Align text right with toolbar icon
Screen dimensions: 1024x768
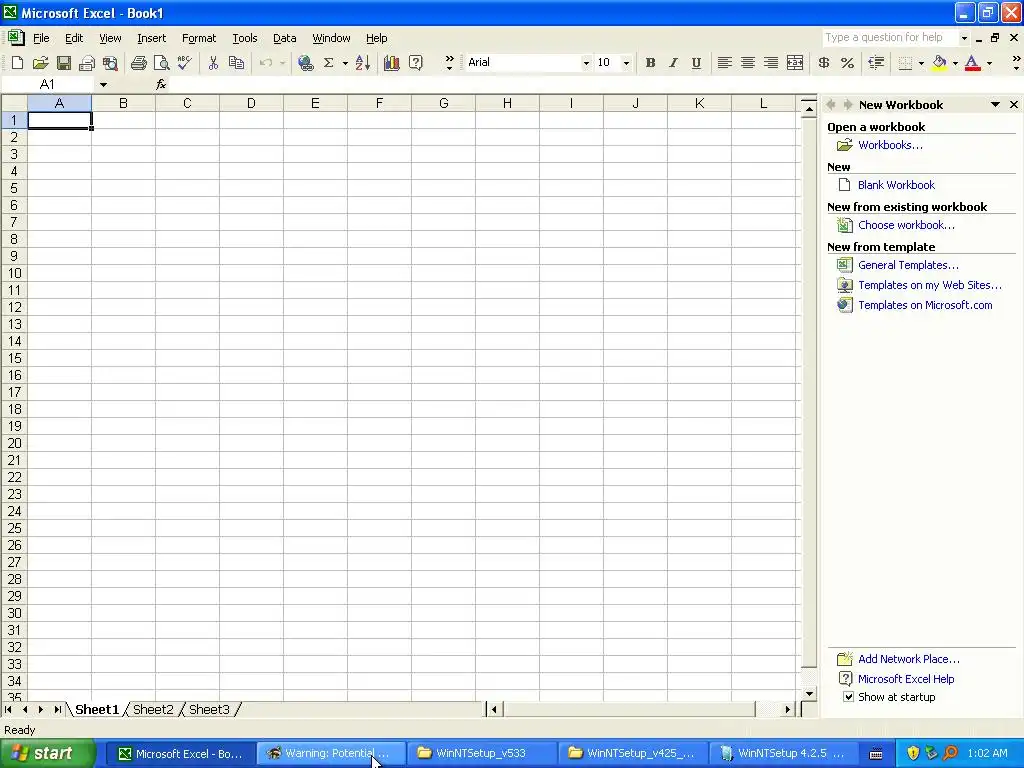click(x=771, y=63)
